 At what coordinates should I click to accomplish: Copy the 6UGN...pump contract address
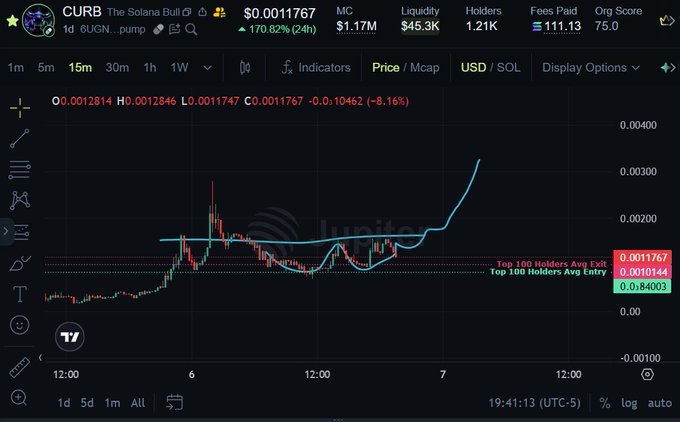coord(113,29)
